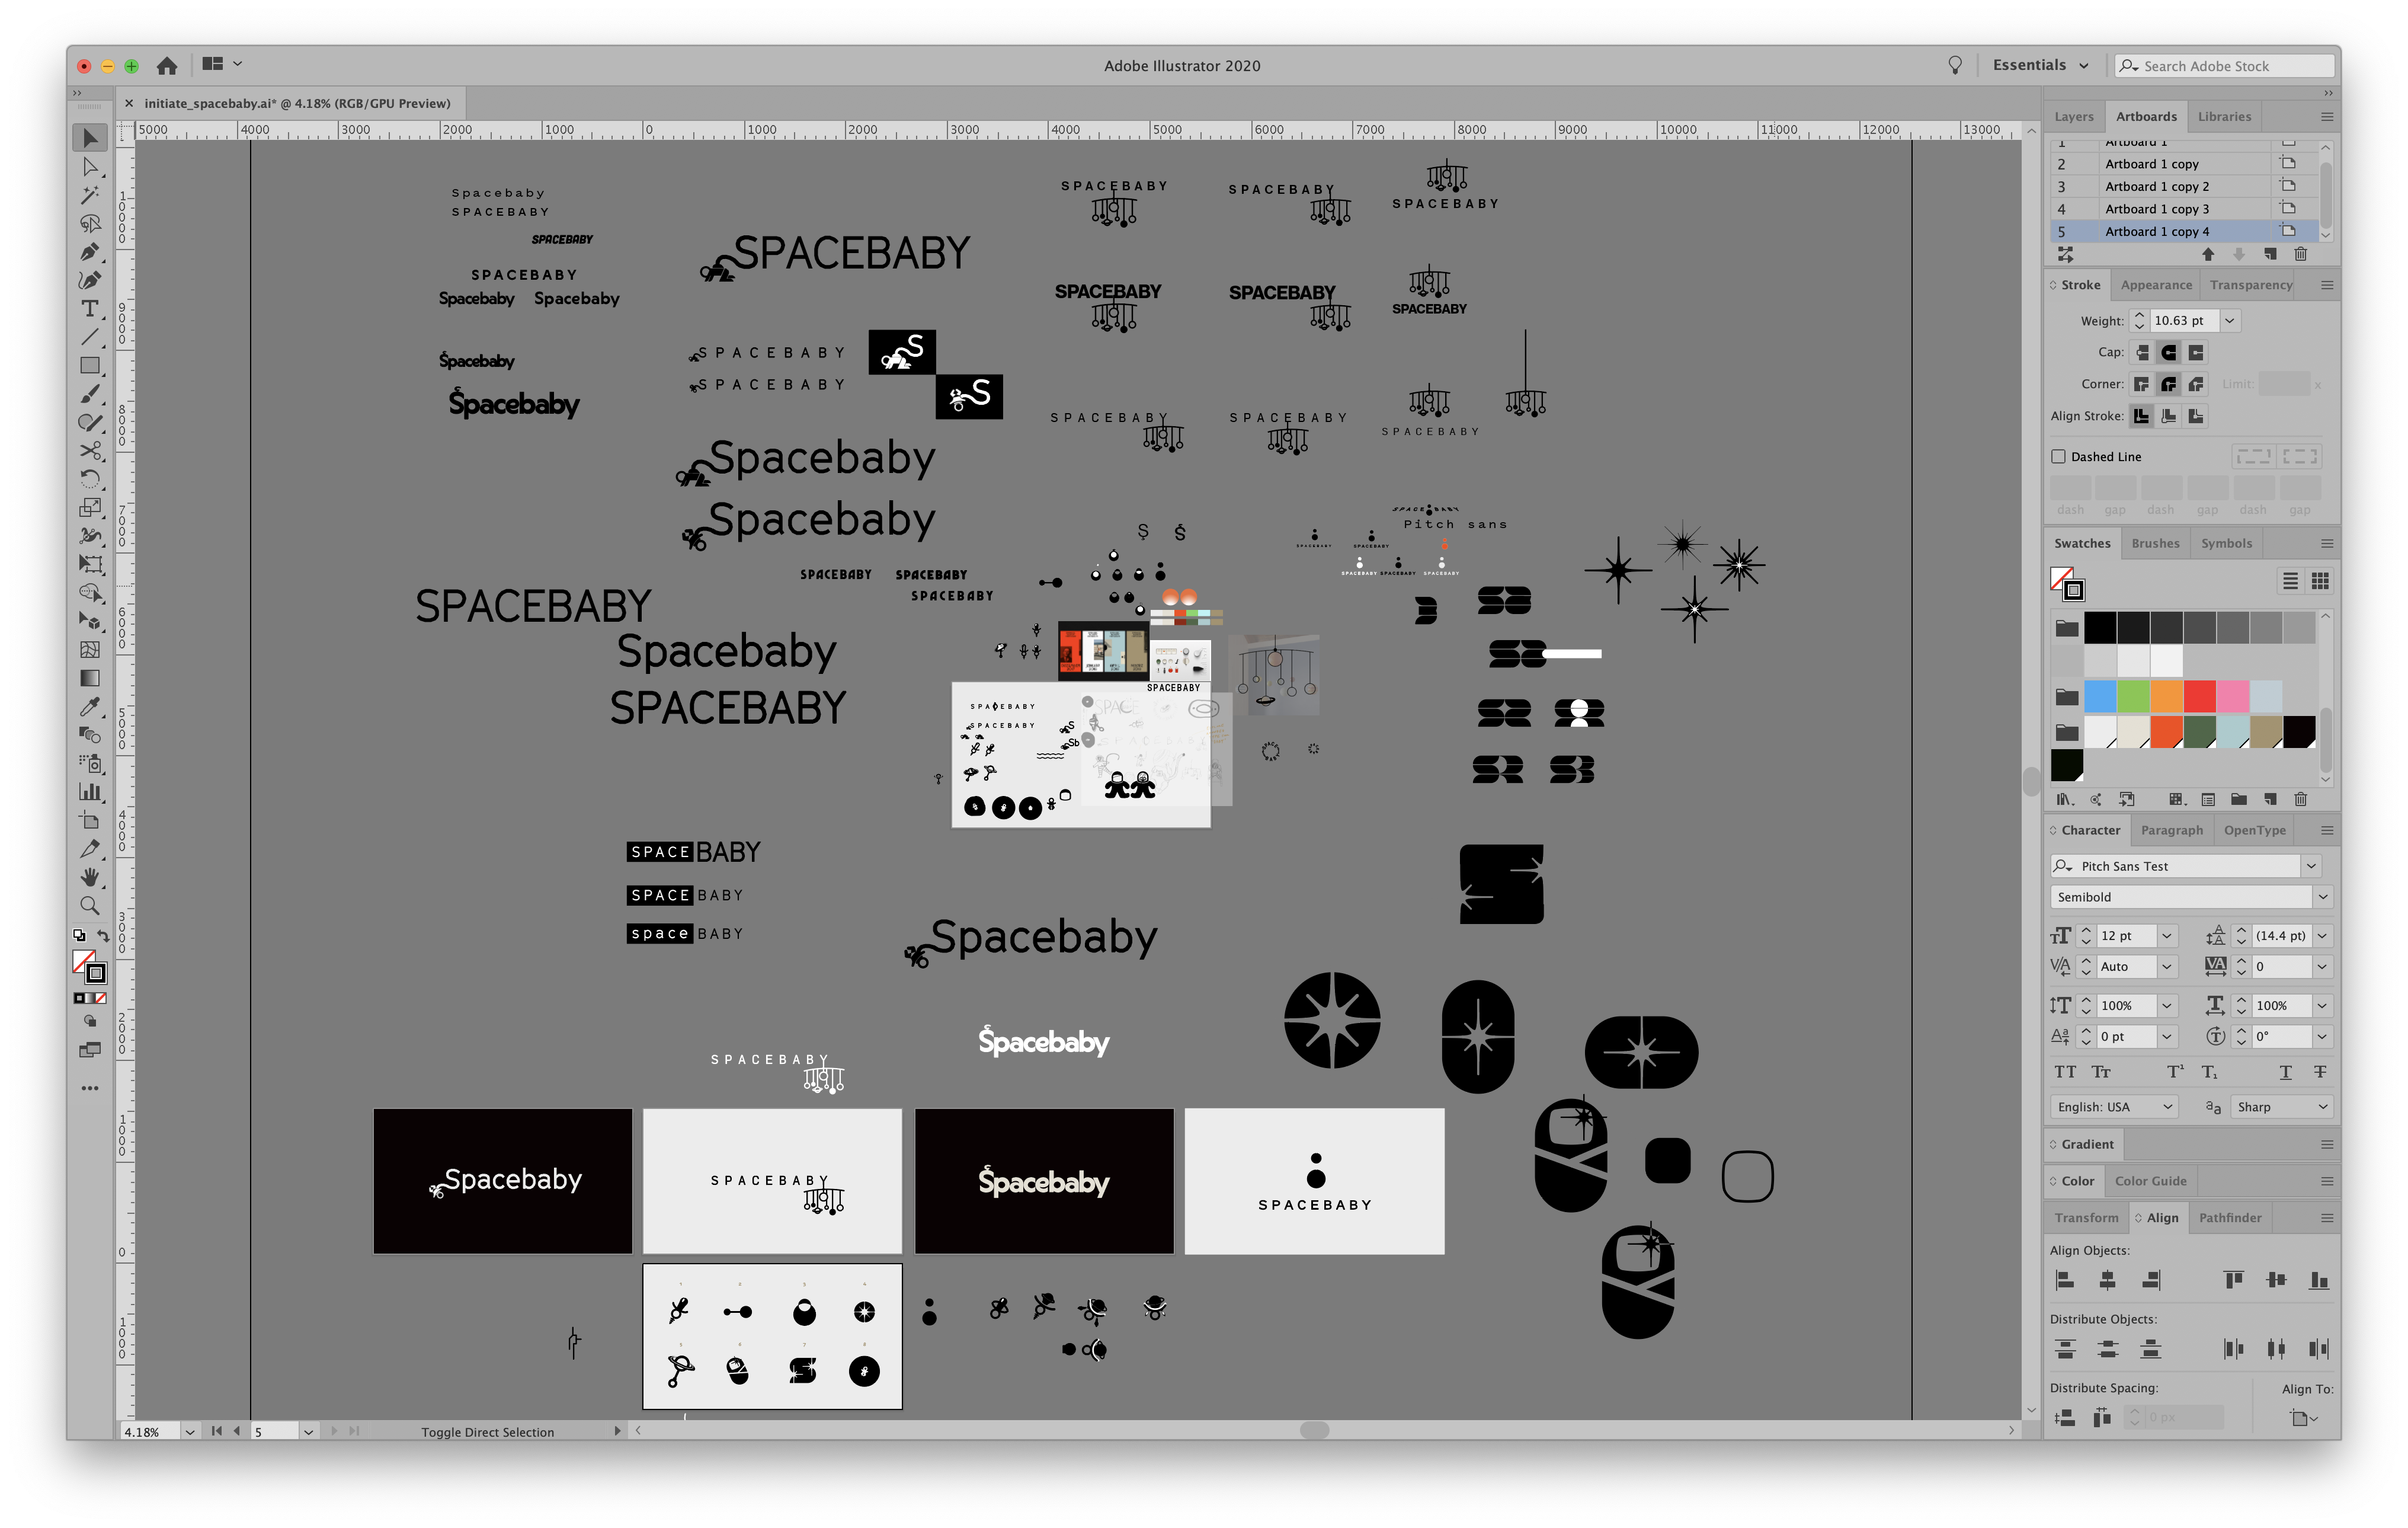Select the Scissors tool
The height and width of the screenshot is (1528, 2408).
coord(90,450)
